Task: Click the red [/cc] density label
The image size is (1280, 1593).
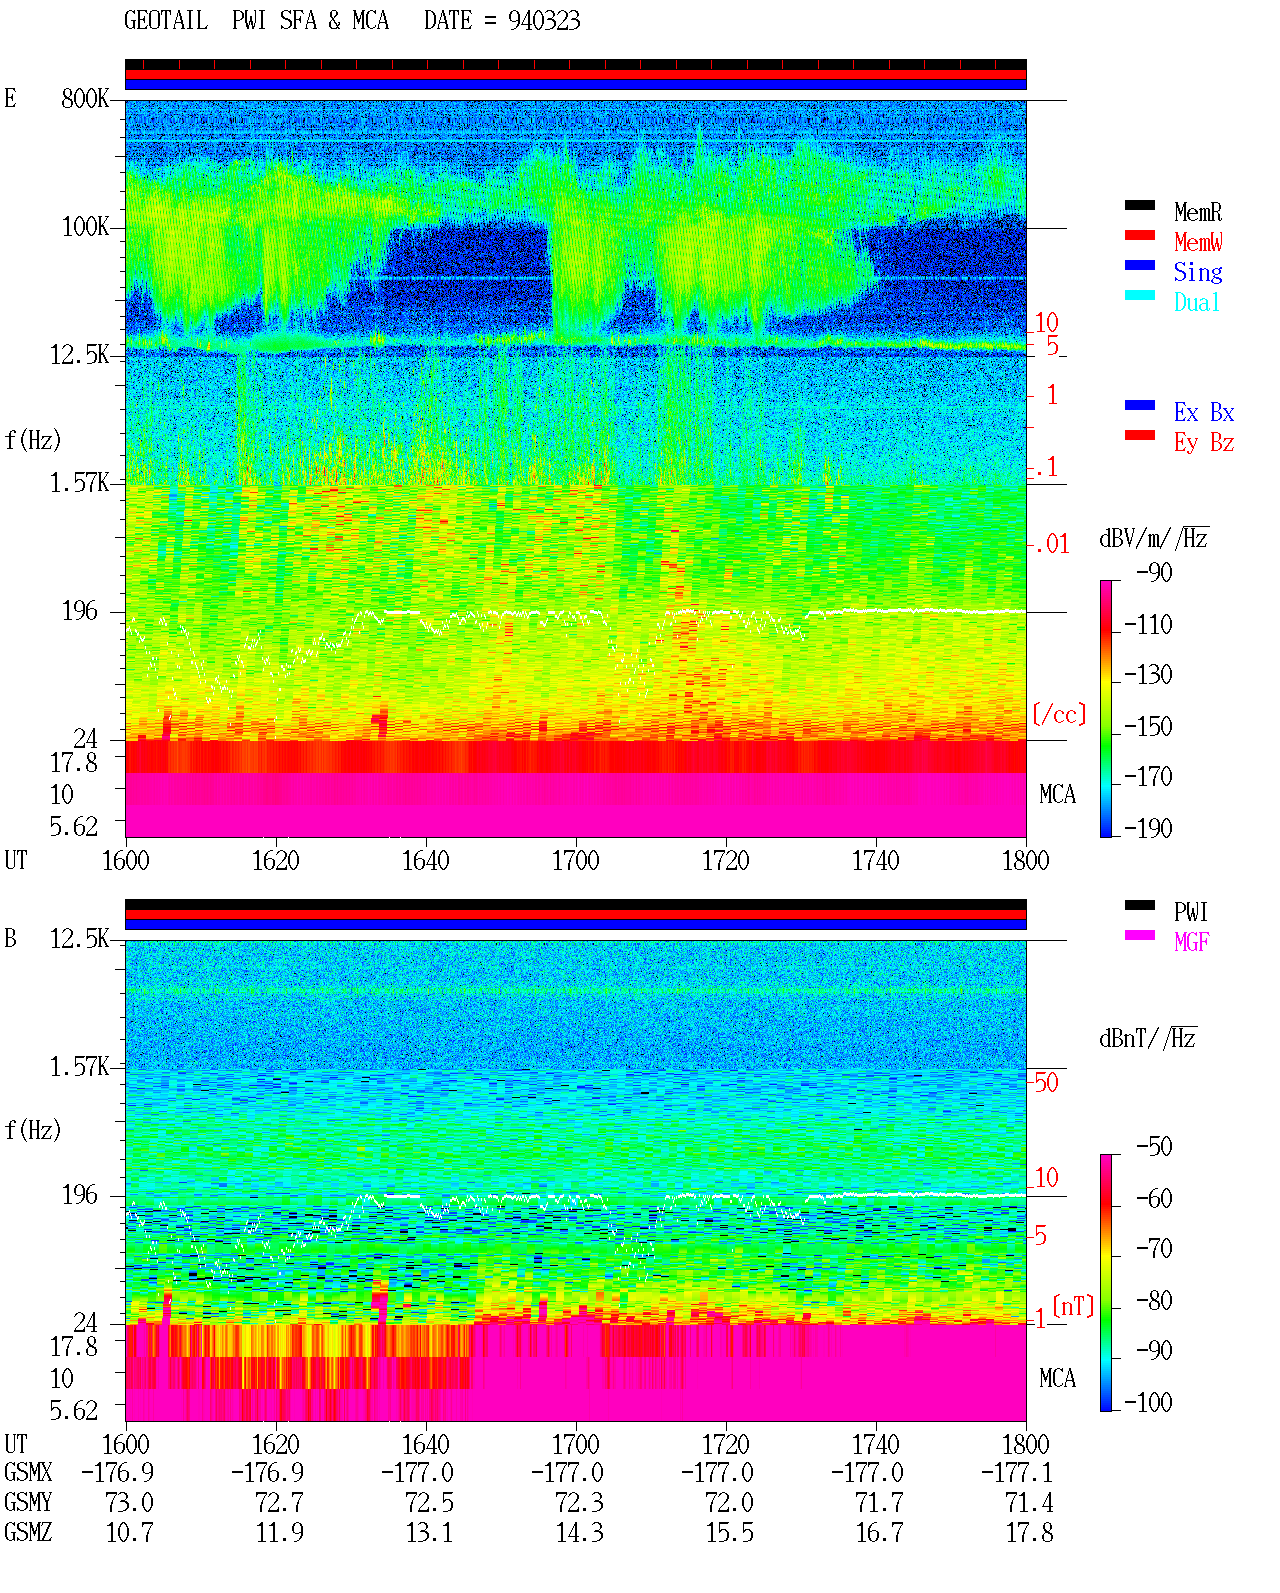Action: (x=1059, y=714)
